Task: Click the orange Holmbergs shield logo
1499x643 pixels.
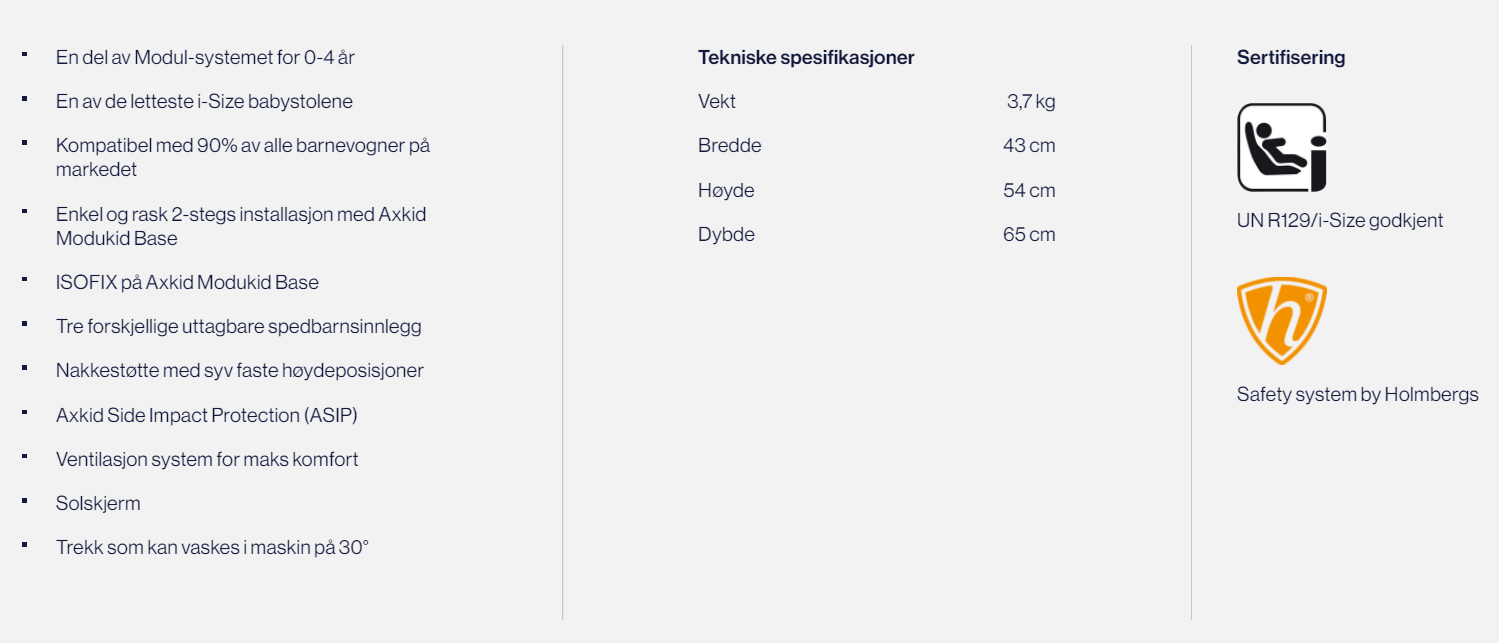Action: [x=1281, y=321]
